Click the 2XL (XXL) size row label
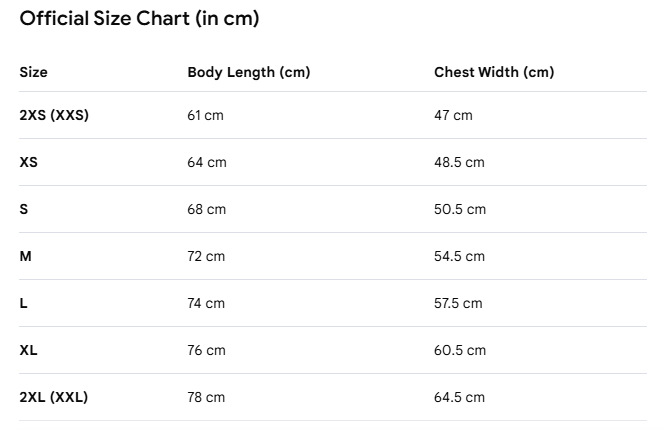665x430 pixels. [x=53, y=397]
